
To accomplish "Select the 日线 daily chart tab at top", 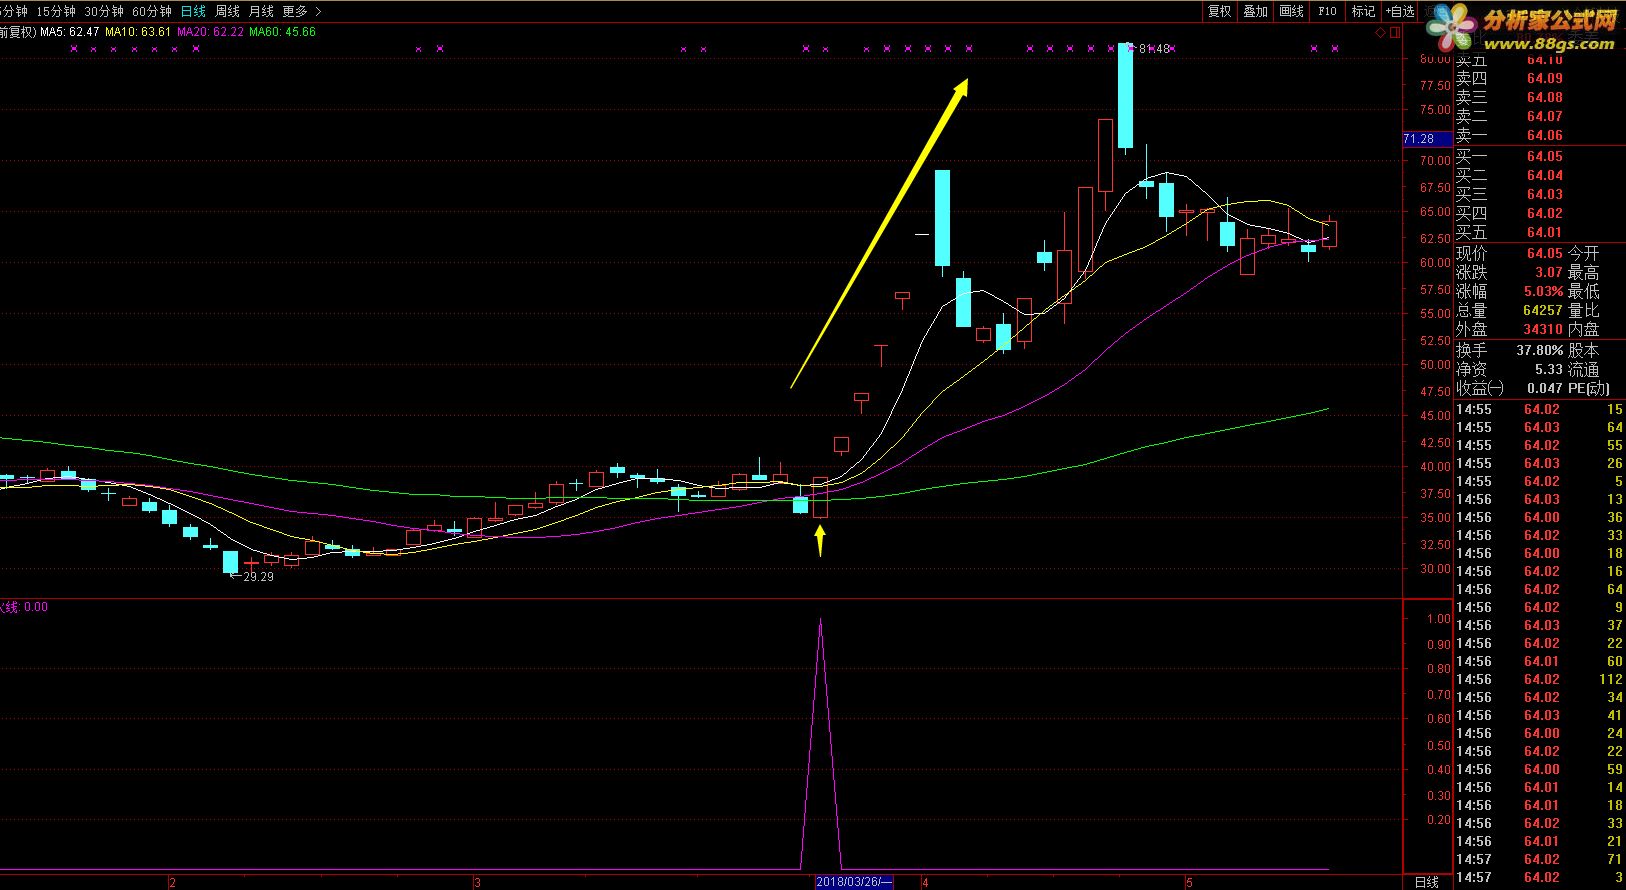I will [x=193, y=11].
